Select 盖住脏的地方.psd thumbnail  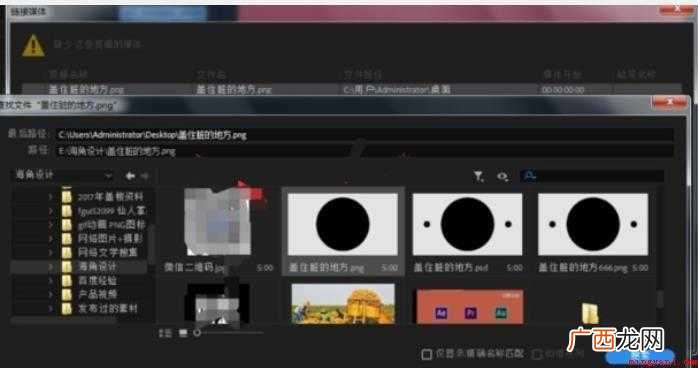467,224
